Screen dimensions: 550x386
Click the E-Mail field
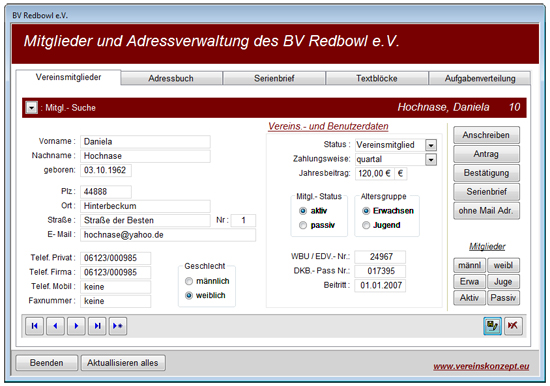[168, 235]
